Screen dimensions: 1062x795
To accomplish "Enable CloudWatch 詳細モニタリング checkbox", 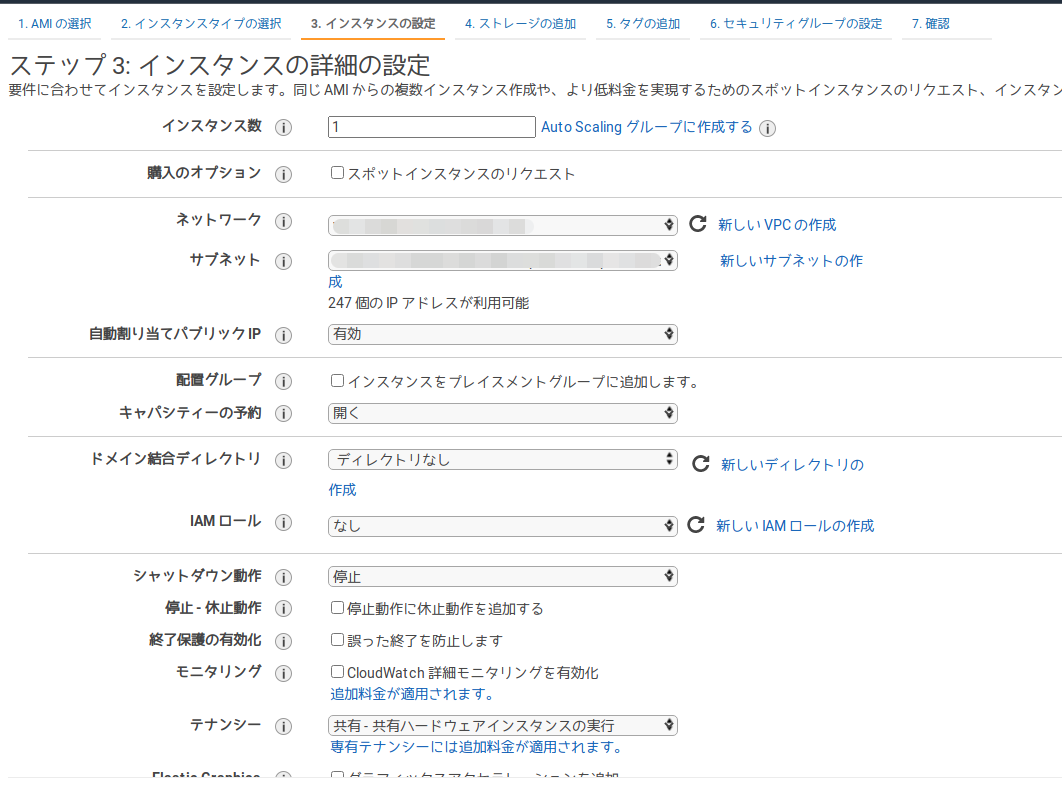I will pyautogui.click(x=337, y=672).
